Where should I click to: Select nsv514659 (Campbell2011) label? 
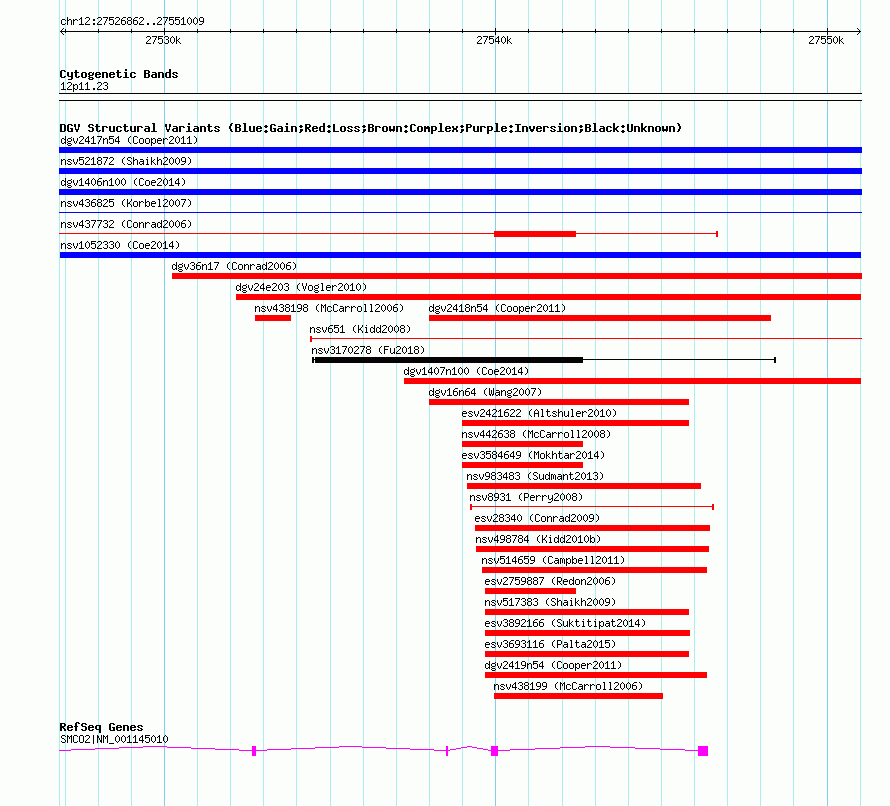tap(553, 560)
